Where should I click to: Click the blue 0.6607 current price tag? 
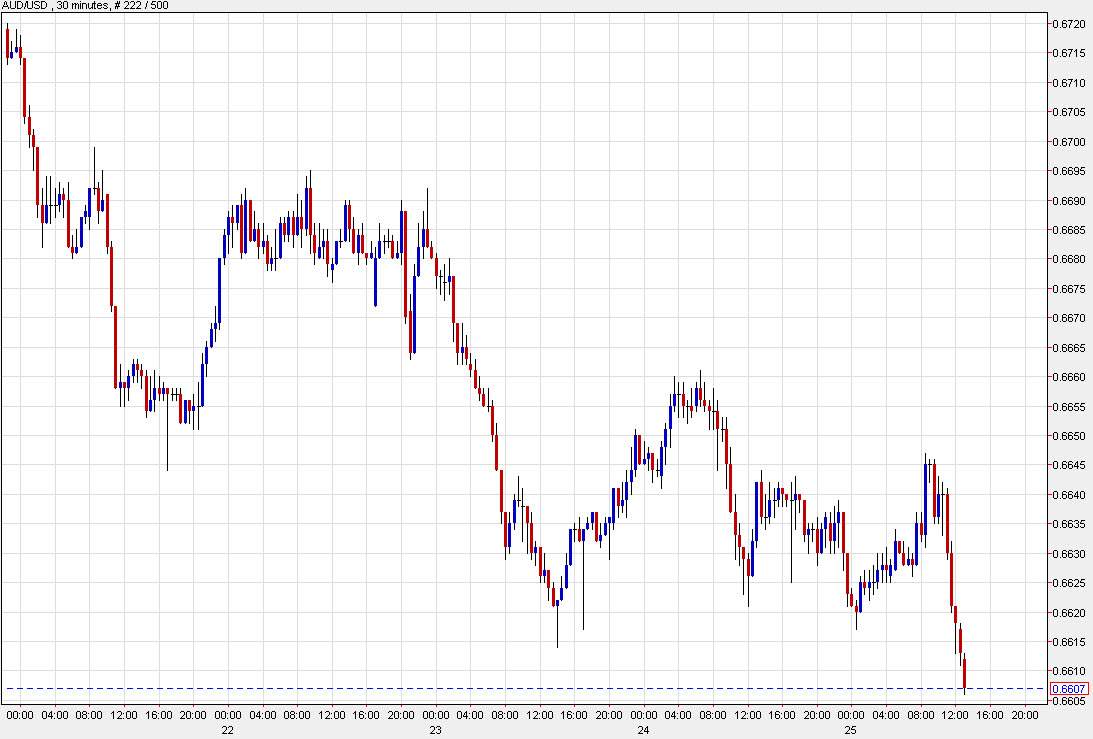coord(1071,688)
